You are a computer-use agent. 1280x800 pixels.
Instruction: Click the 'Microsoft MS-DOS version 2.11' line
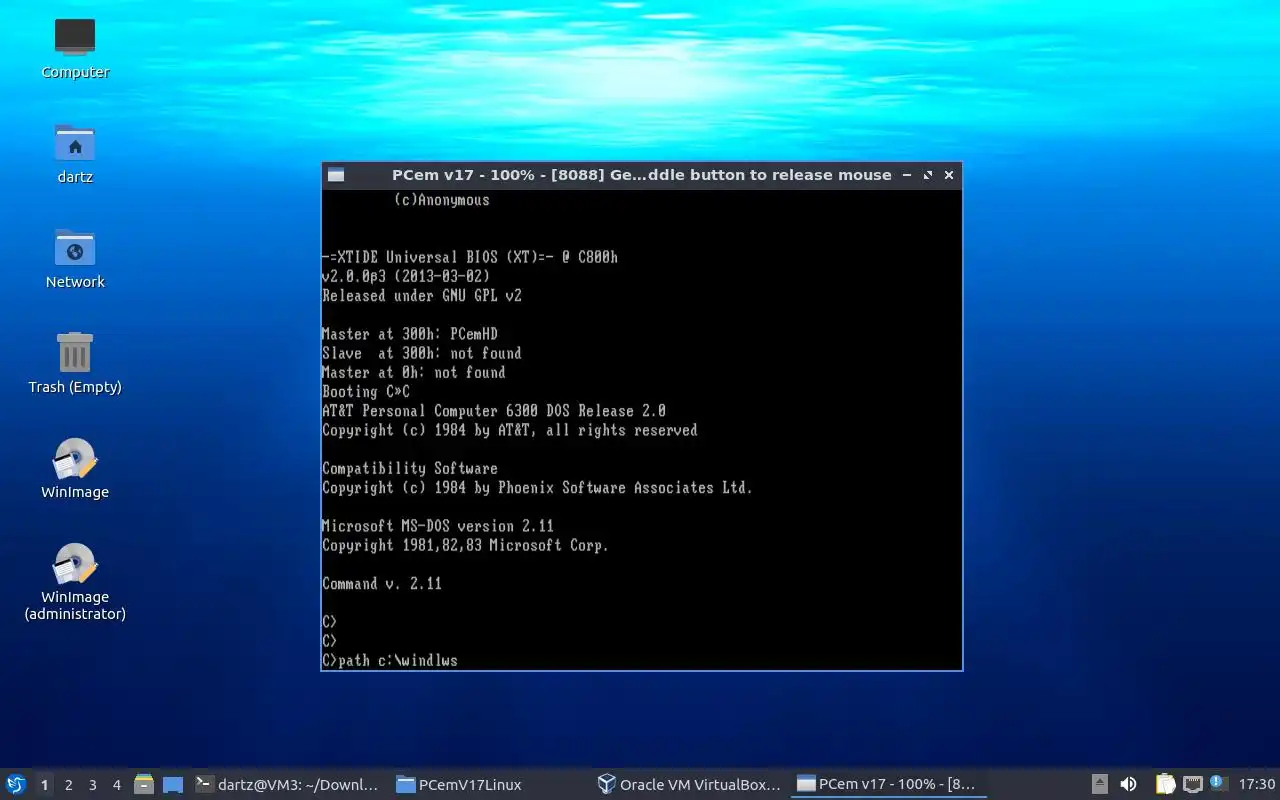coord(438,526)
